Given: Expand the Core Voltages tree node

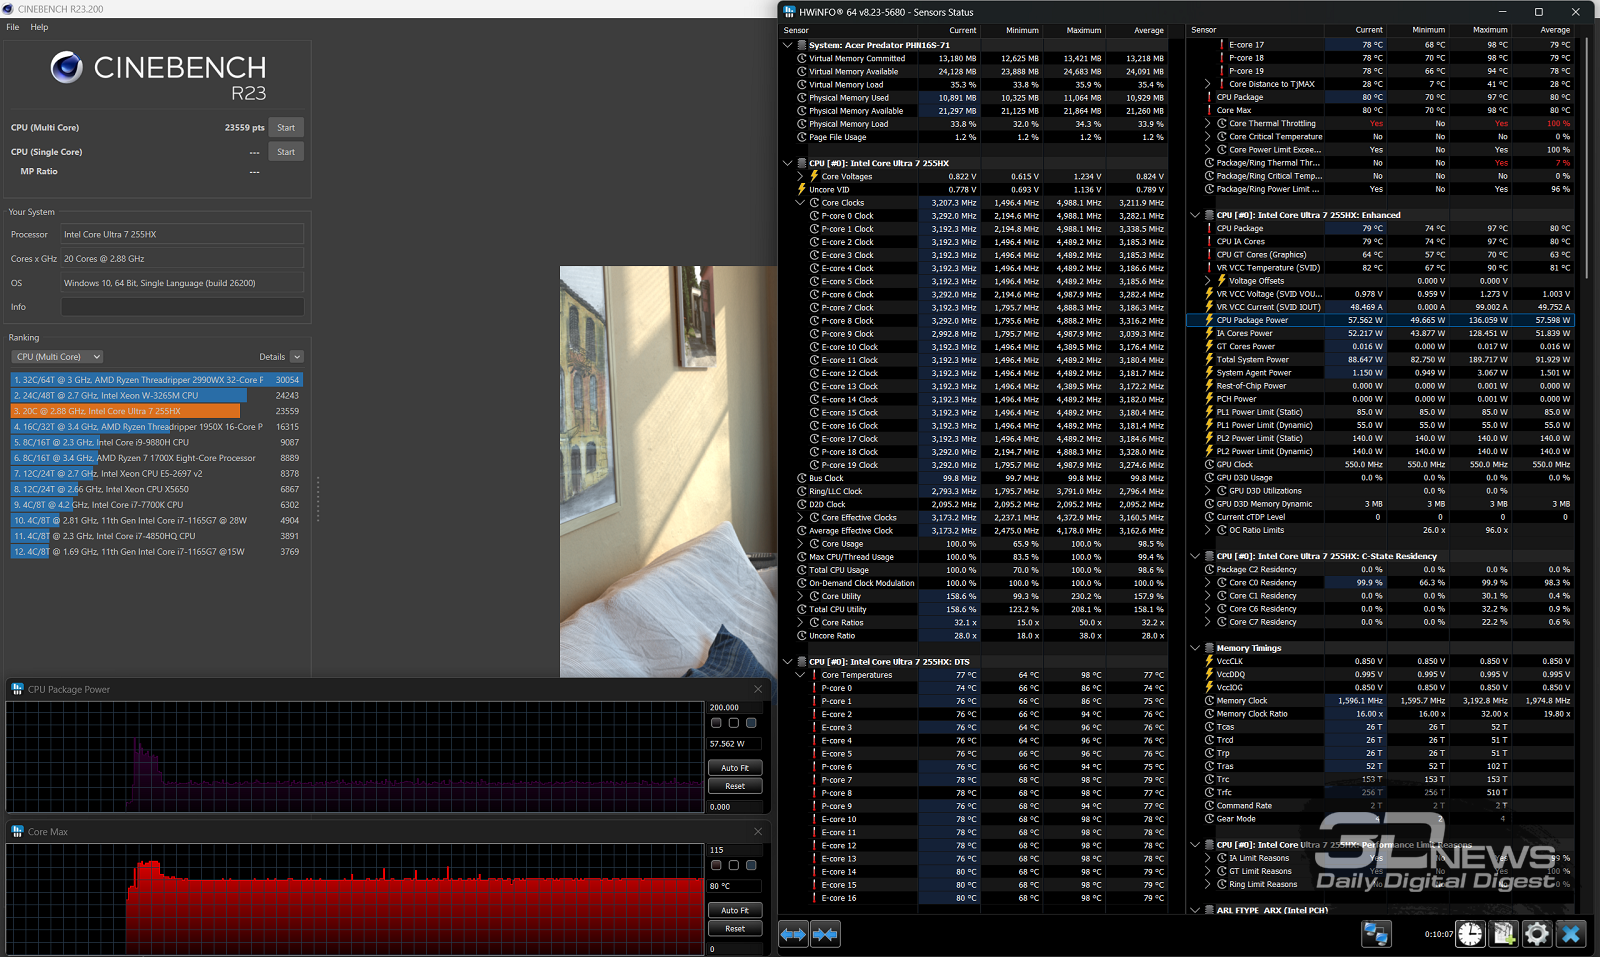Looking at the screenshot, I should 800,177.
